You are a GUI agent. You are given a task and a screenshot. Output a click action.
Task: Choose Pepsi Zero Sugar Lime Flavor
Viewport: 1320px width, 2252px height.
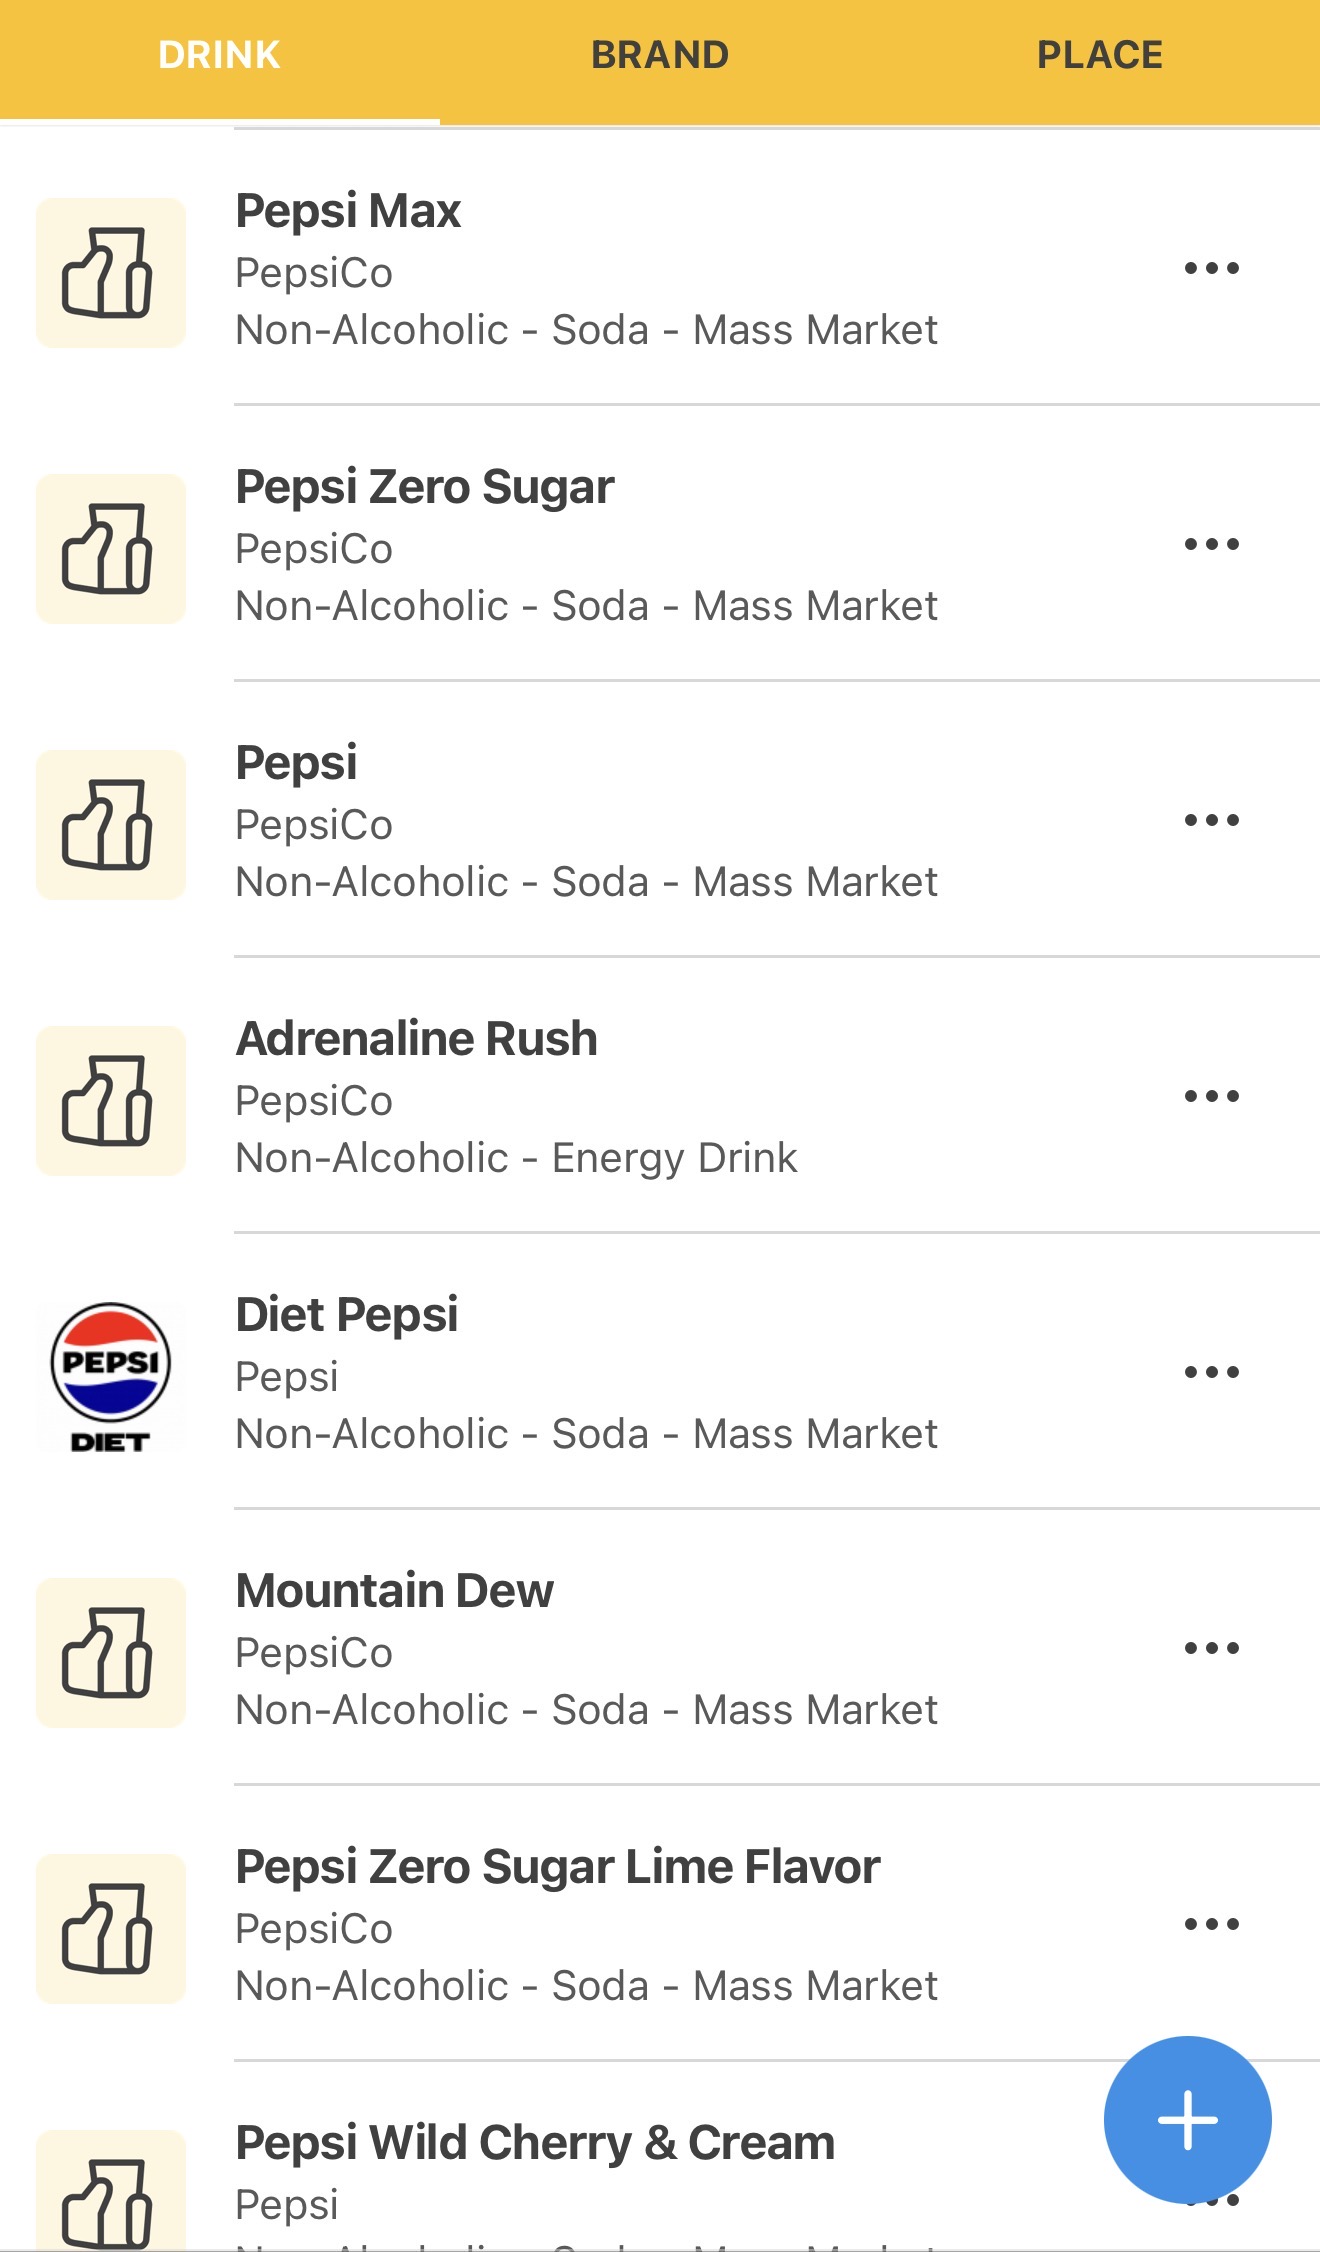point(586,1926)
